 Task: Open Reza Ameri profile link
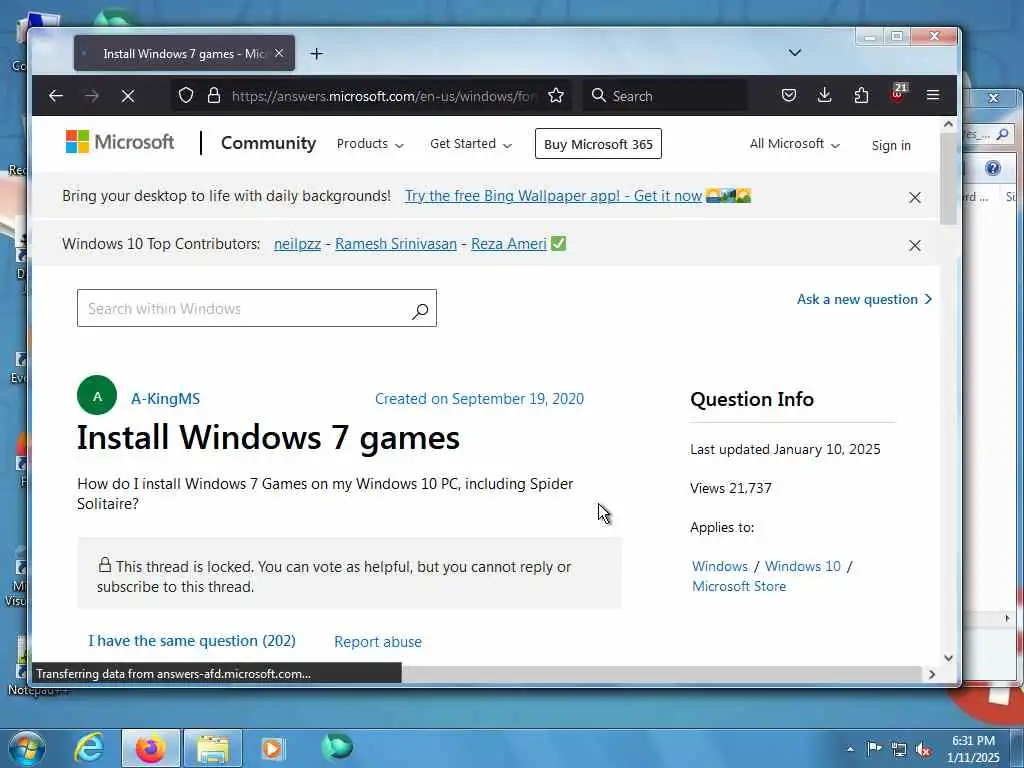pyautogui.click(x=509, y=244)
